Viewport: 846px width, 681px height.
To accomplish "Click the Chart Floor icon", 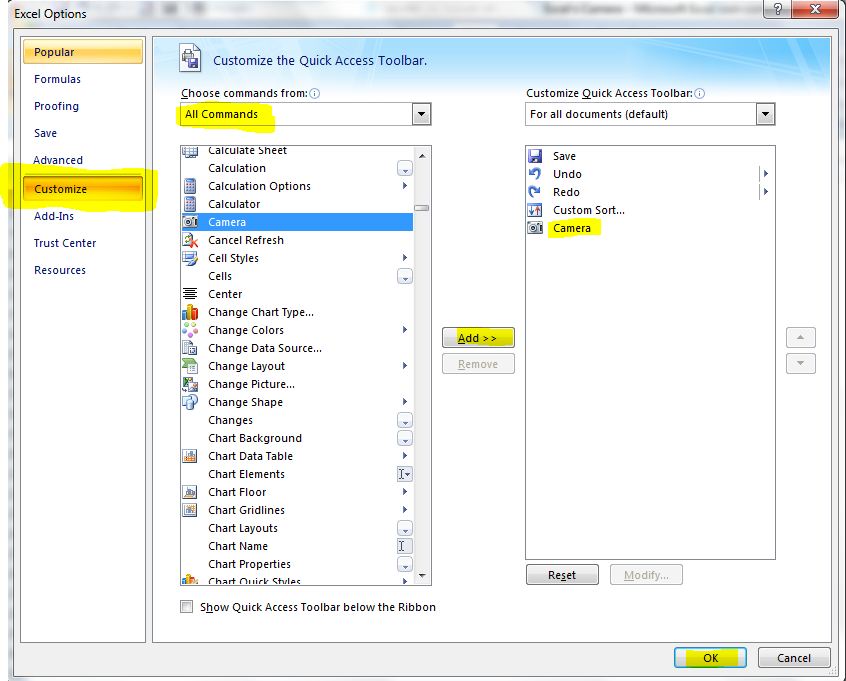I will 190,492.
